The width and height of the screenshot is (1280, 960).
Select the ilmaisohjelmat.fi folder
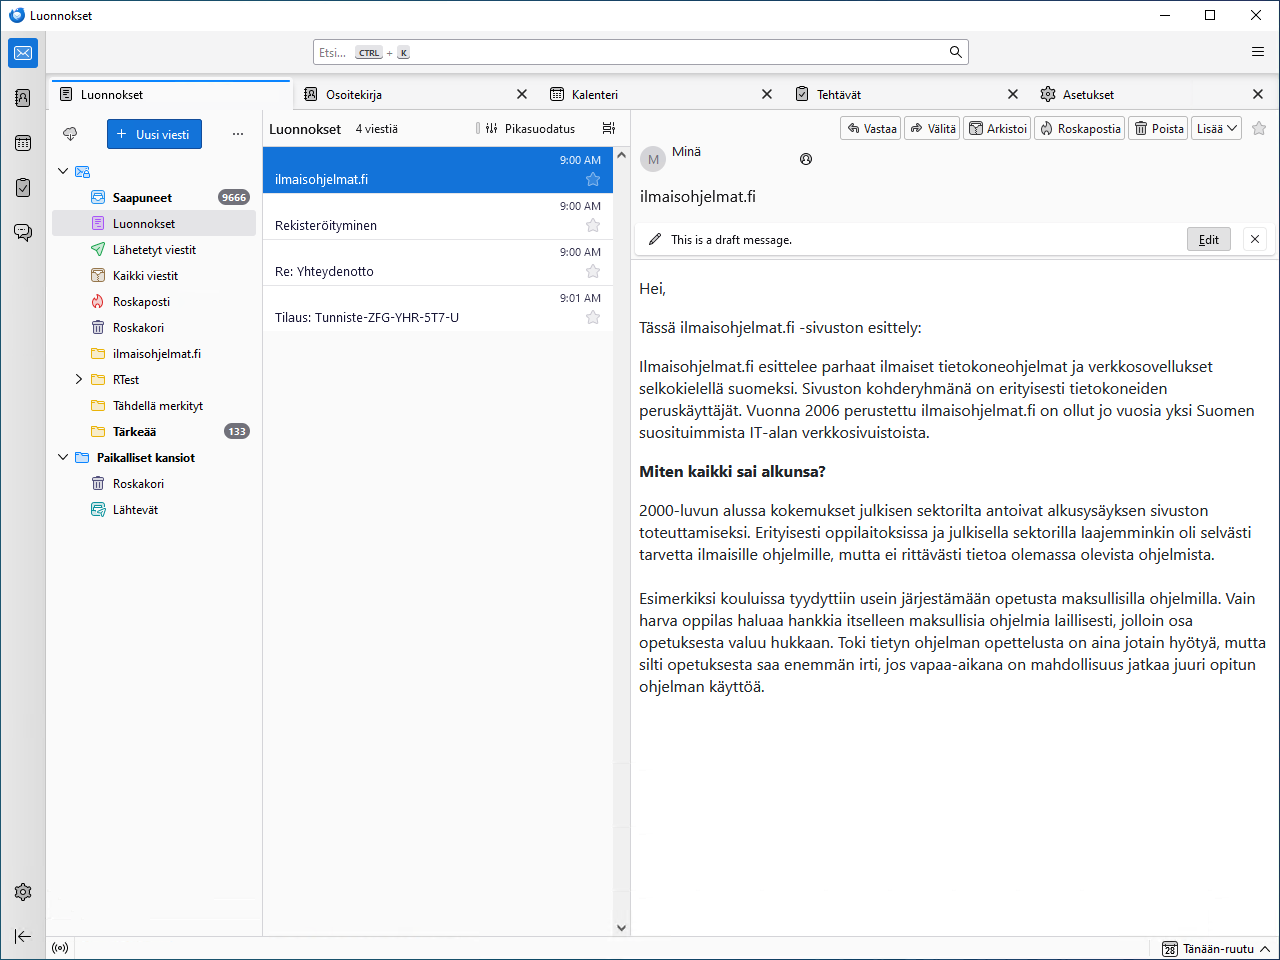154,353
